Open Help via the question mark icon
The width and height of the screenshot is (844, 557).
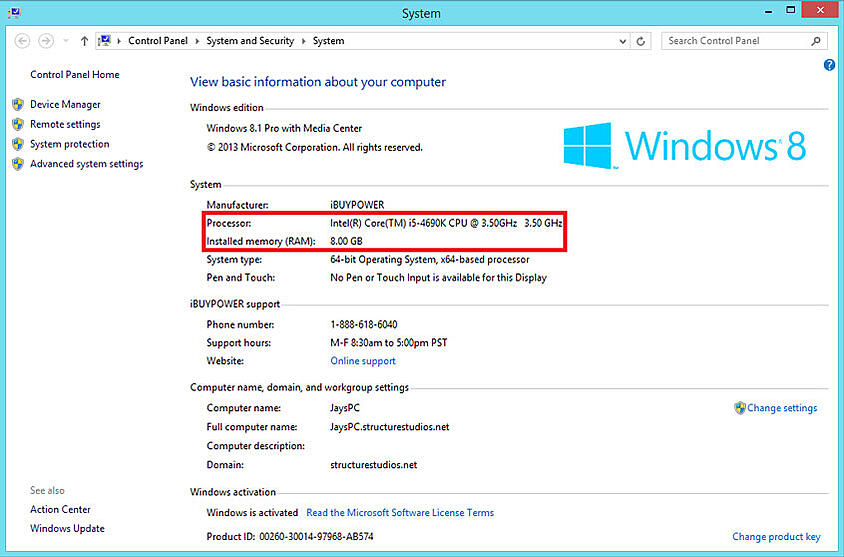[829, 66]
